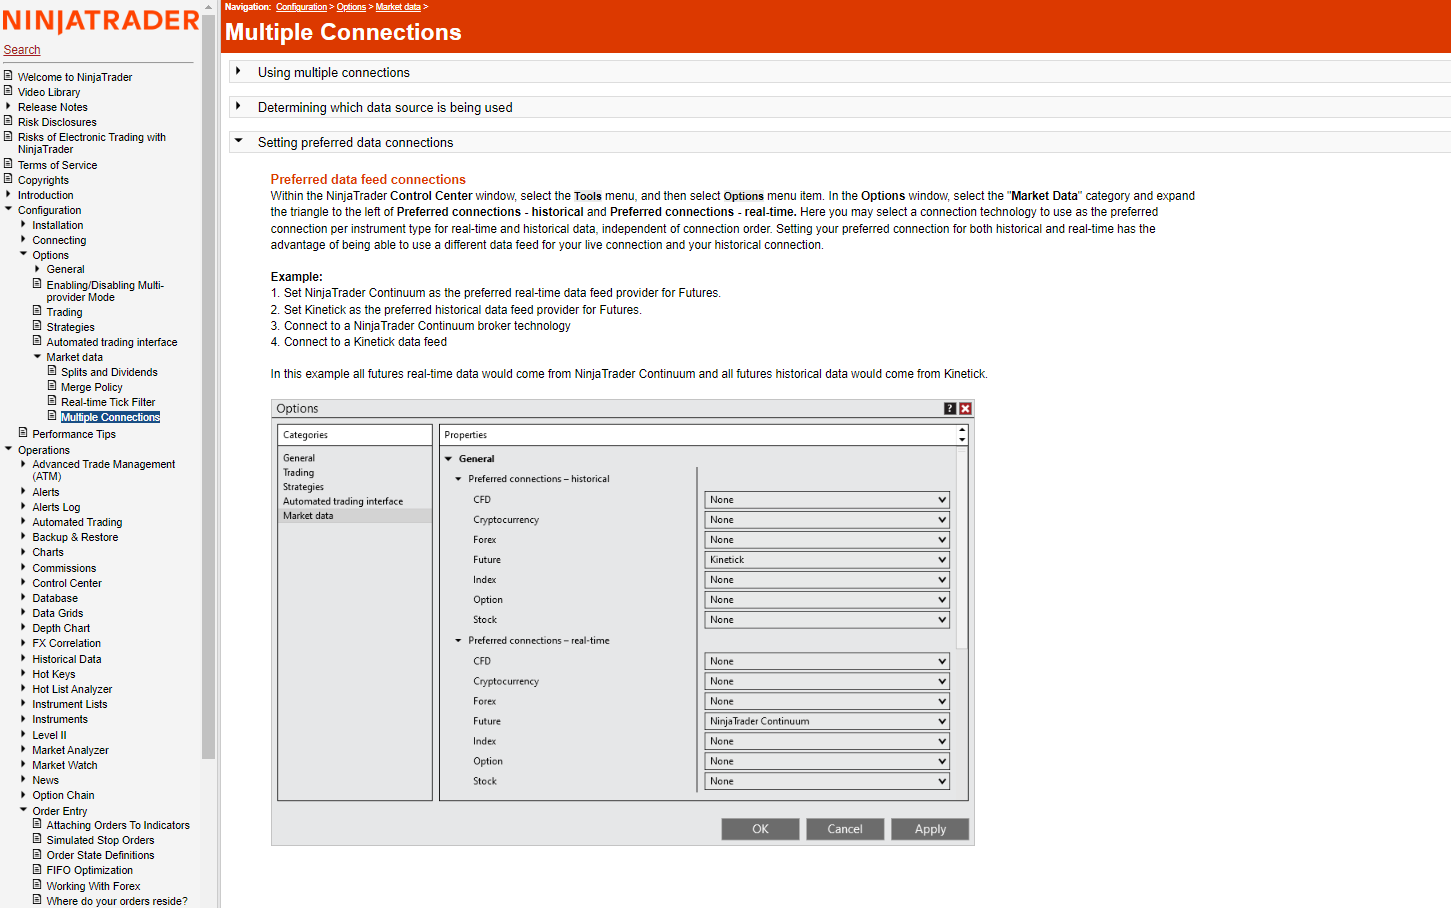The image size is (1451, 908).
Task: Open the Option Chain topic
Action: [63, 795]
